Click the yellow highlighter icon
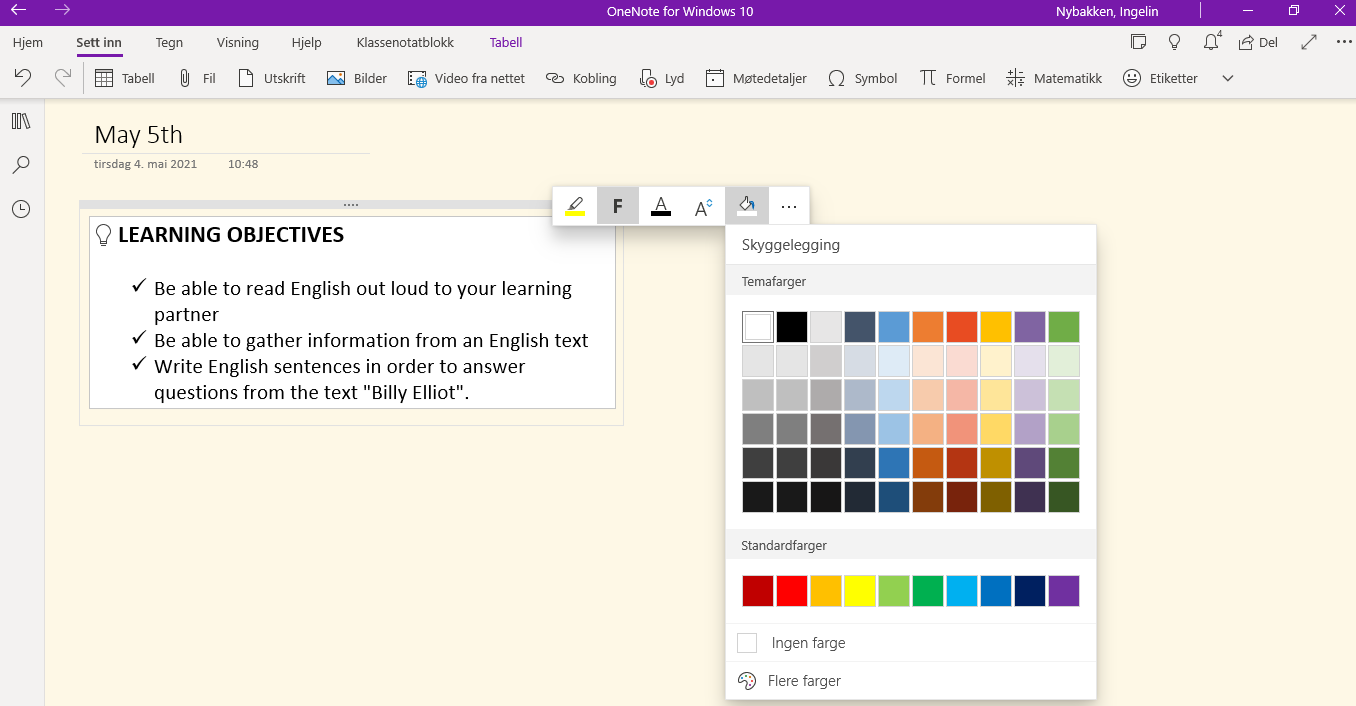 tap(575, 206)
